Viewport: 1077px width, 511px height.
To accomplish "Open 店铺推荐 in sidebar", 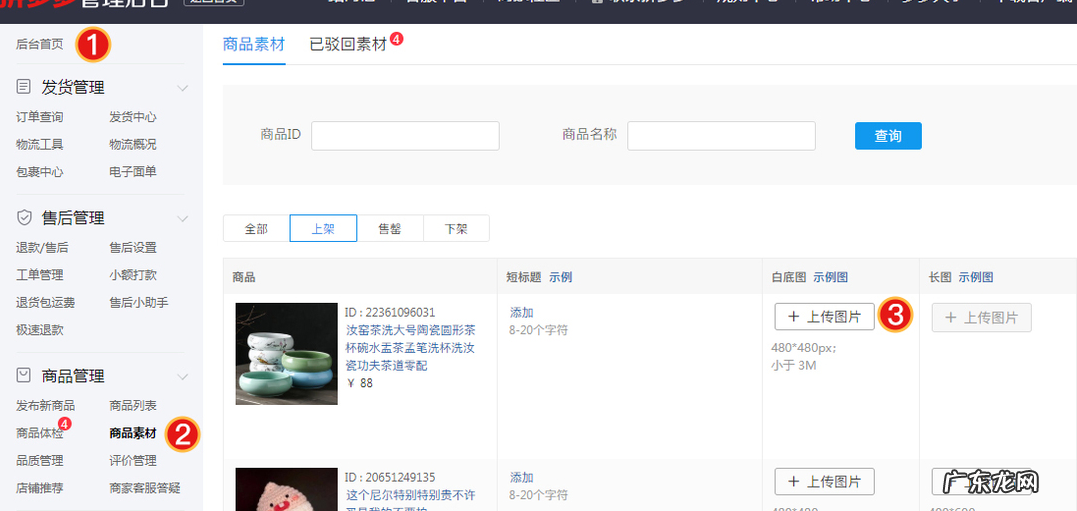I will (x=40, y=488).
